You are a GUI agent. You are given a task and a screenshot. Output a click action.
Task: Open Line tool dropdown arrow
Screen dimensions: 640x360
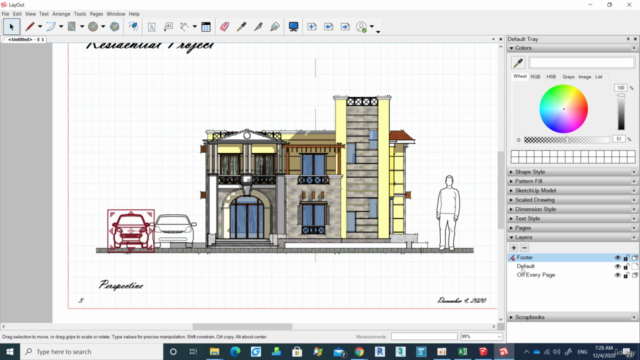[x=40, y=27]
